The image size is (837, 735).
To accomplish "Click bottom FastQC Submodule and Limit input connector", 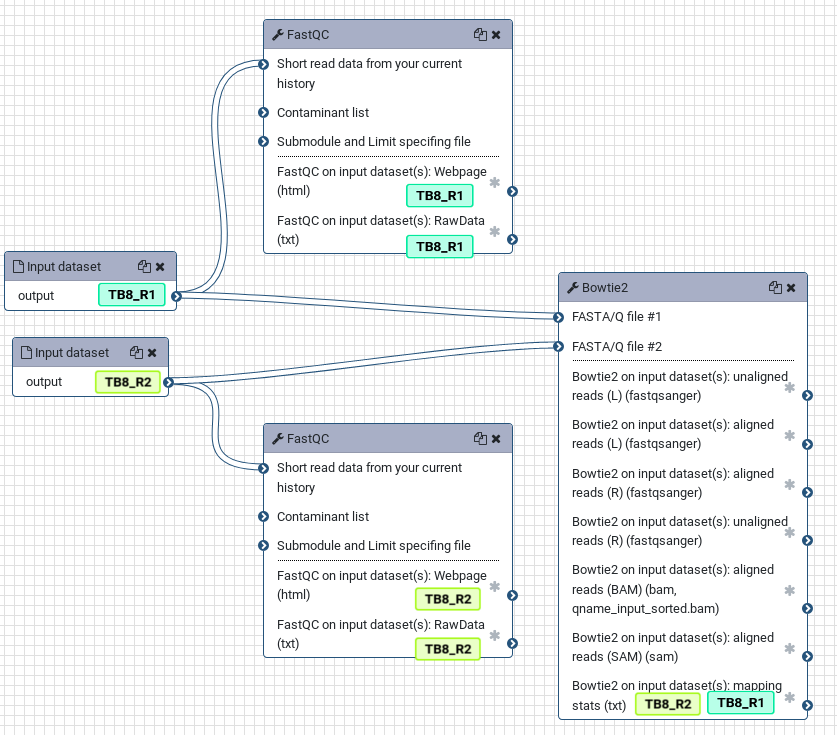I will (x=263, y=546).
